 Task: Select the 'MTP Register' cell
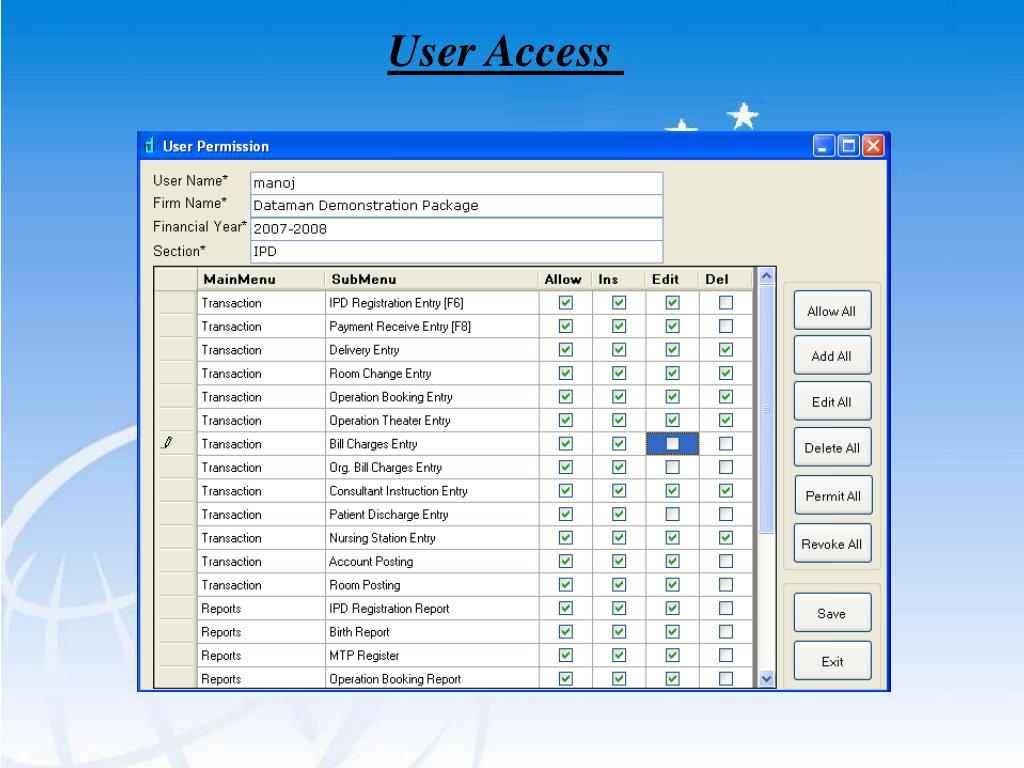click(432, 655)
